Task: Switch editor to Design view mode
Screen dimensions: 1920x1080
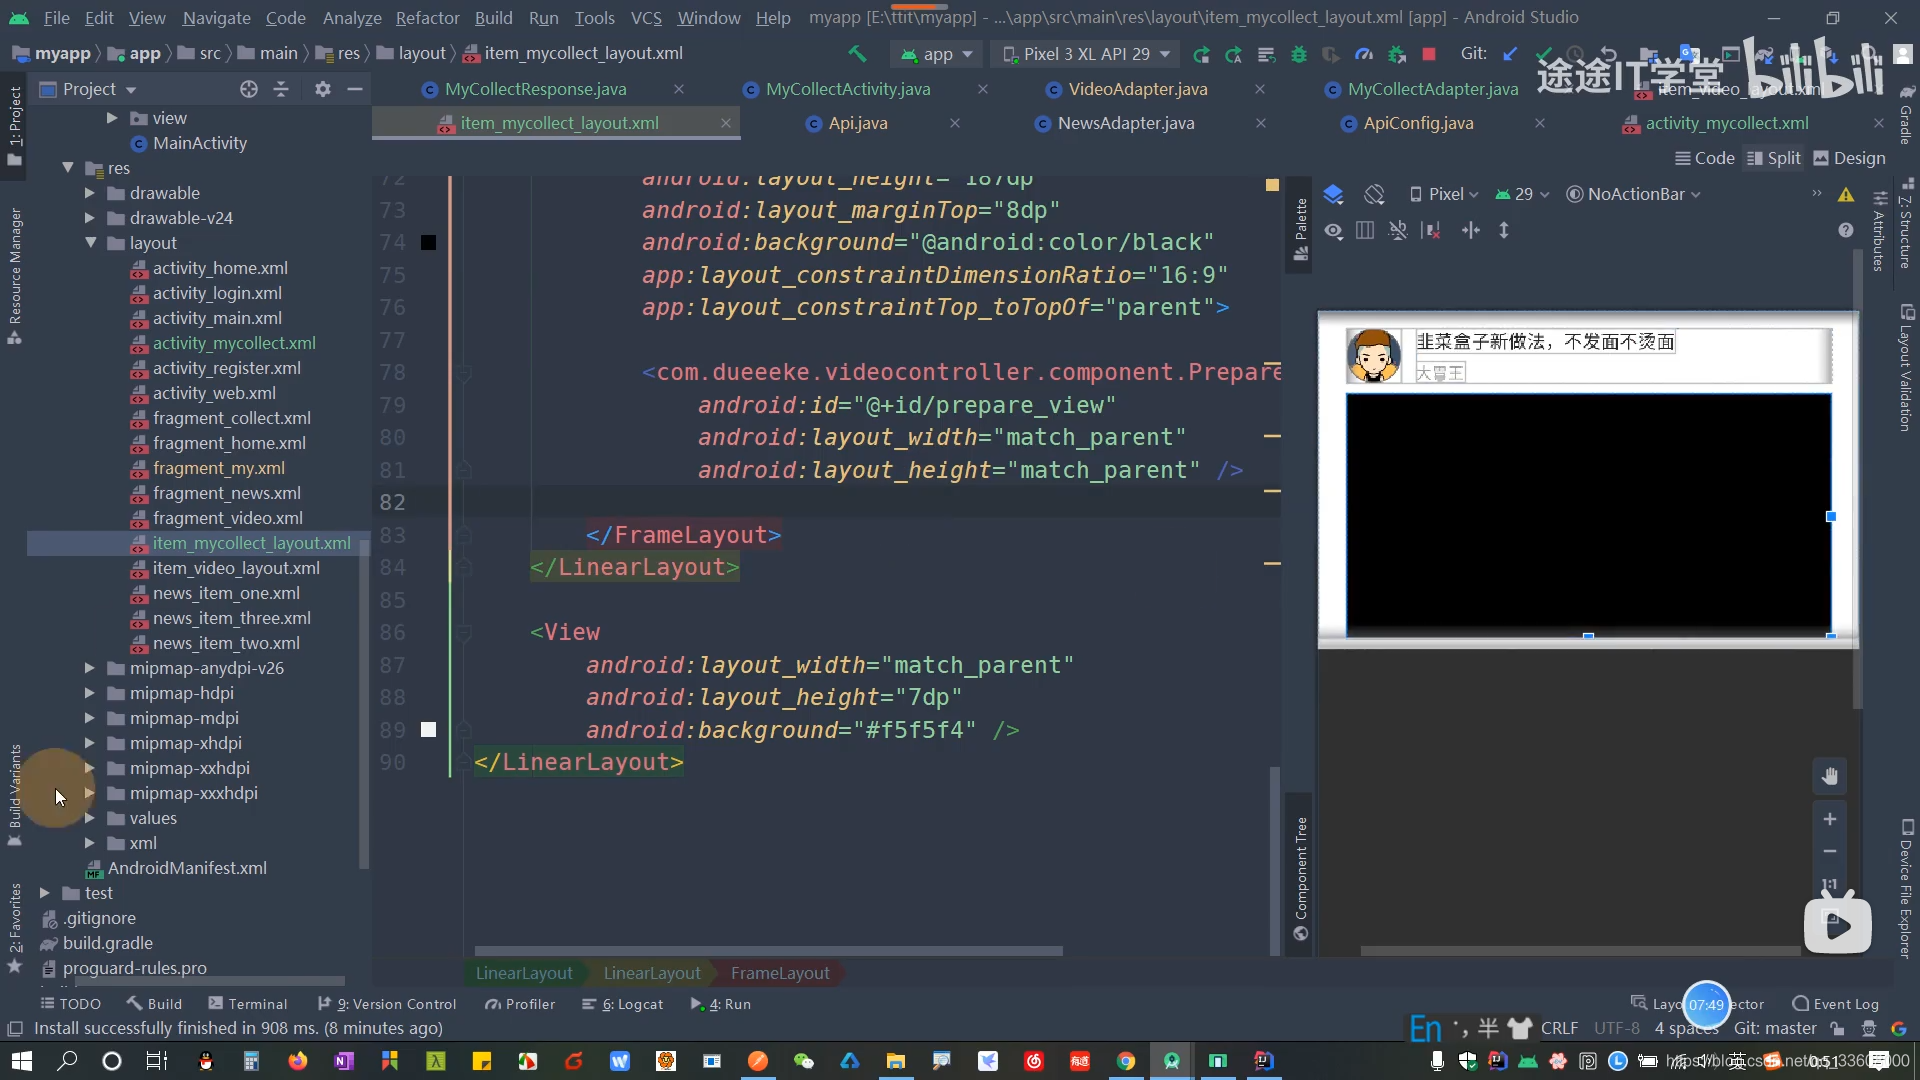Action: (x=1849, y=158)
